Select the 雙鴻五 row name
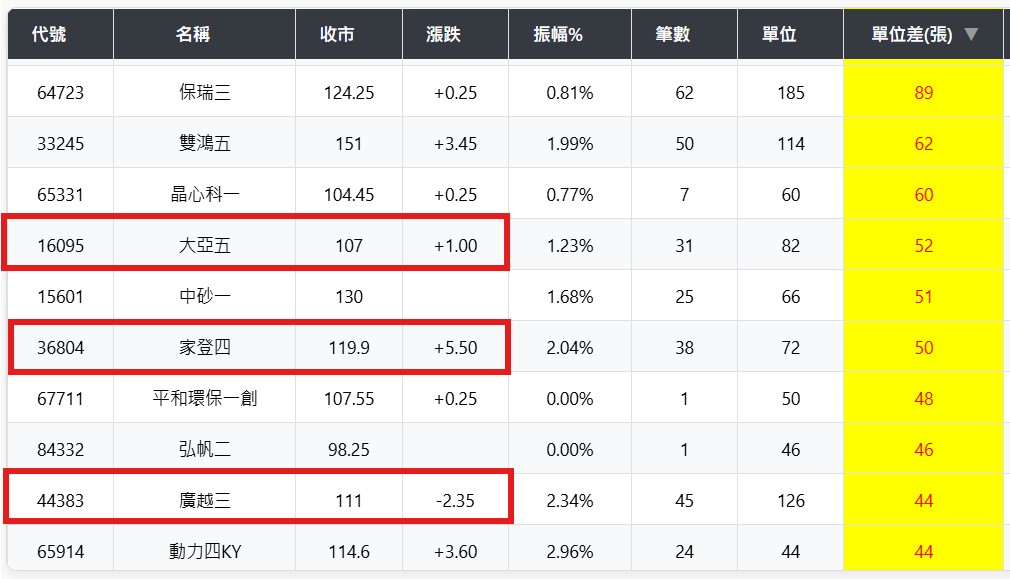Image resolution: width=1010 pixels, height=579 pixels. coord(204,144)
